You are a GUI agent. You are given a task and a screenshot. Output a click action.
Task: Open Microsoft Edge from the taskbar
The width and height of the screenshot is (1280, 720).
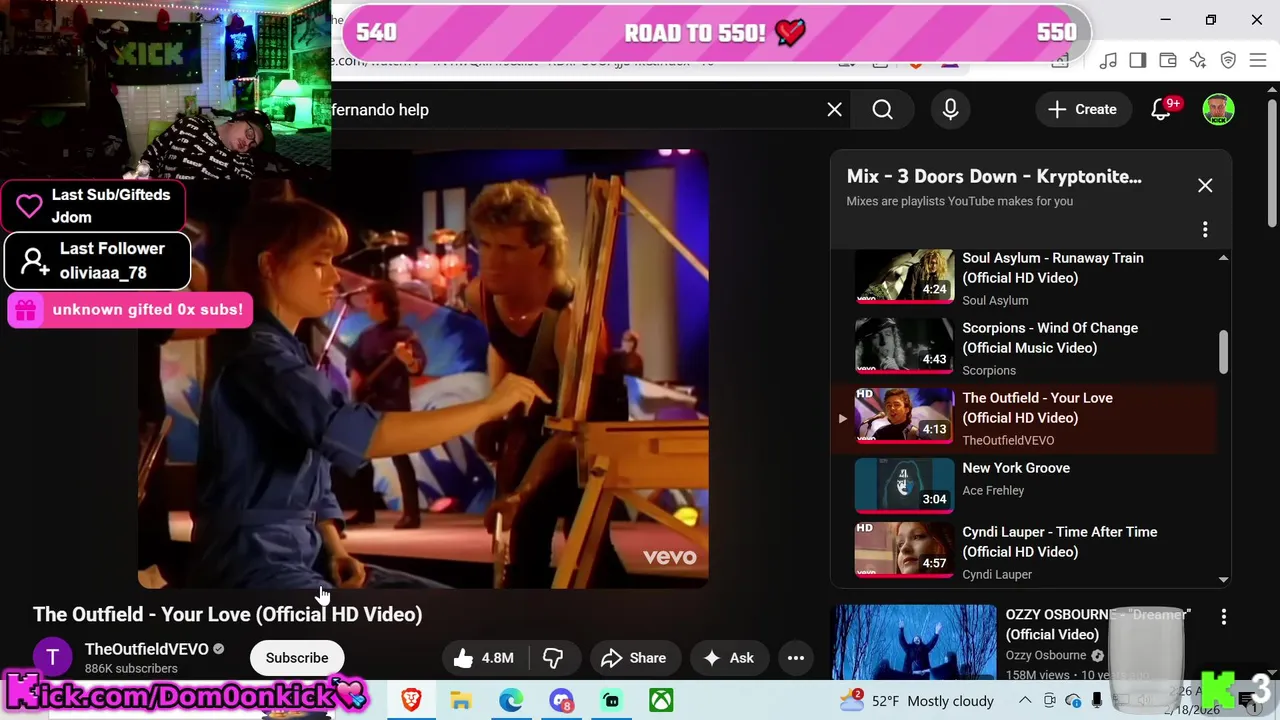[x=511, y=701]
